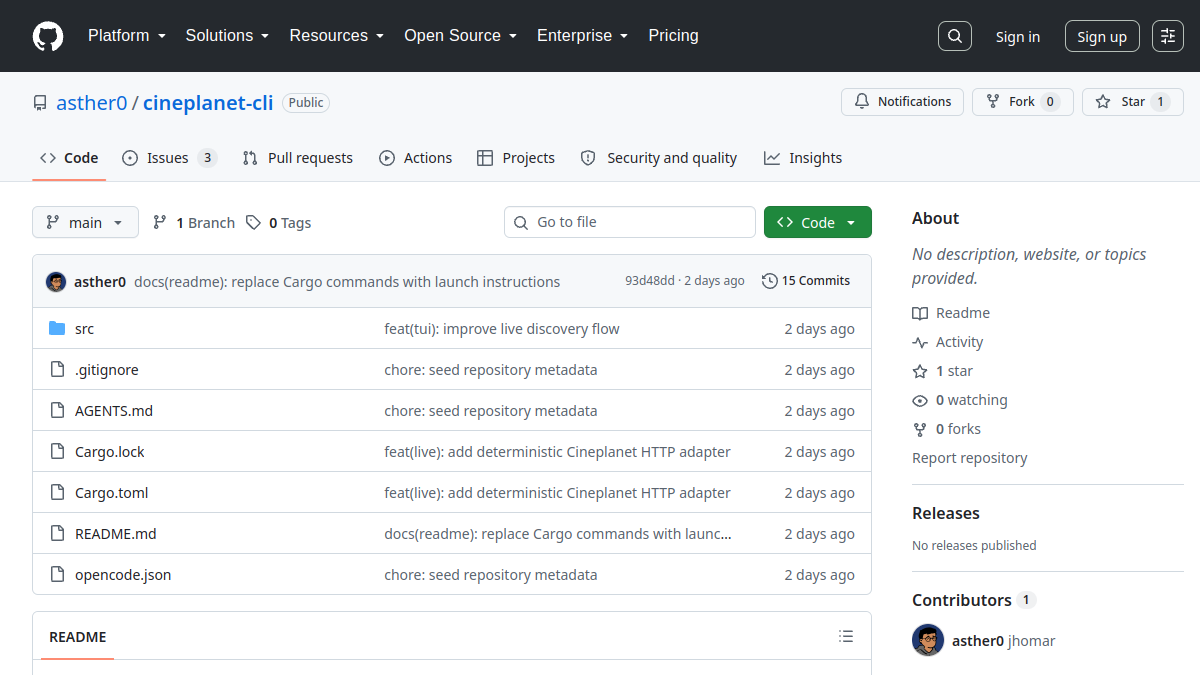Click Report repository link
The height and width of the screenshot is (675, 1200).
coord(970,458)
